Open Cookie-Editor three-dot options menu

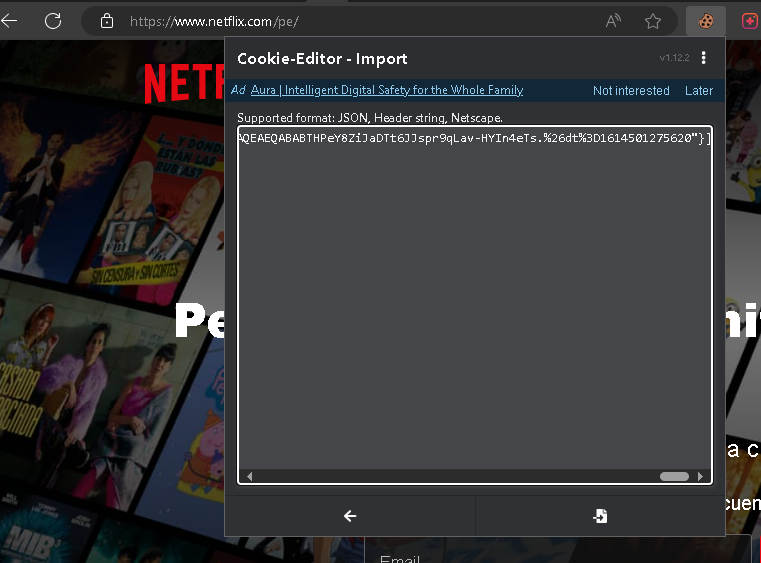pyautogui.click(x=704, y=58)
